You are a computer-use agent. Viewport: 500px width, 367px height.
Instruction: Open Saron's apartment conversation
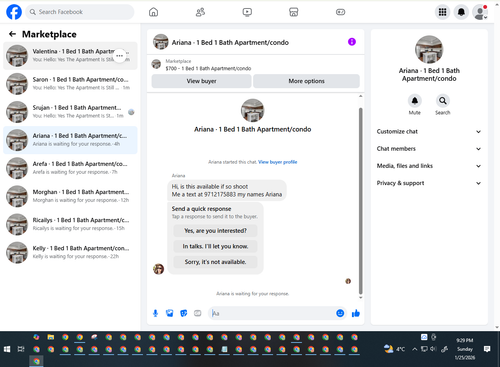(70, 84)
